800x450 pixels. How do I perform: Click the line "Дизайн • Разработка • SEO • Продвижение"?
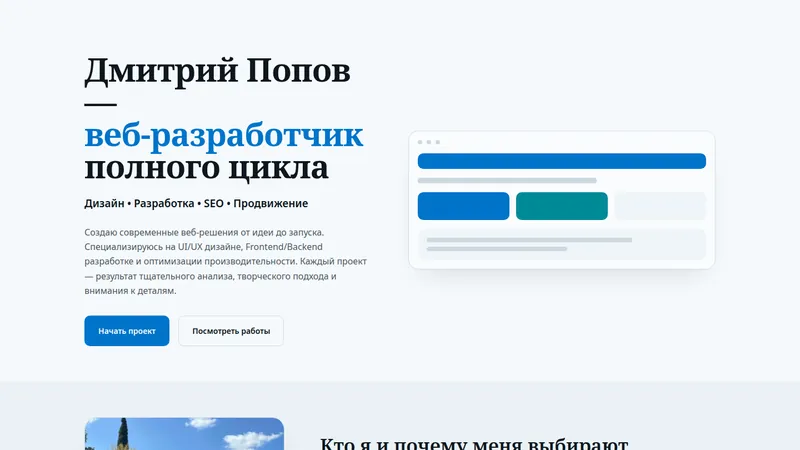pyautogui.click(x=196, y=203)
